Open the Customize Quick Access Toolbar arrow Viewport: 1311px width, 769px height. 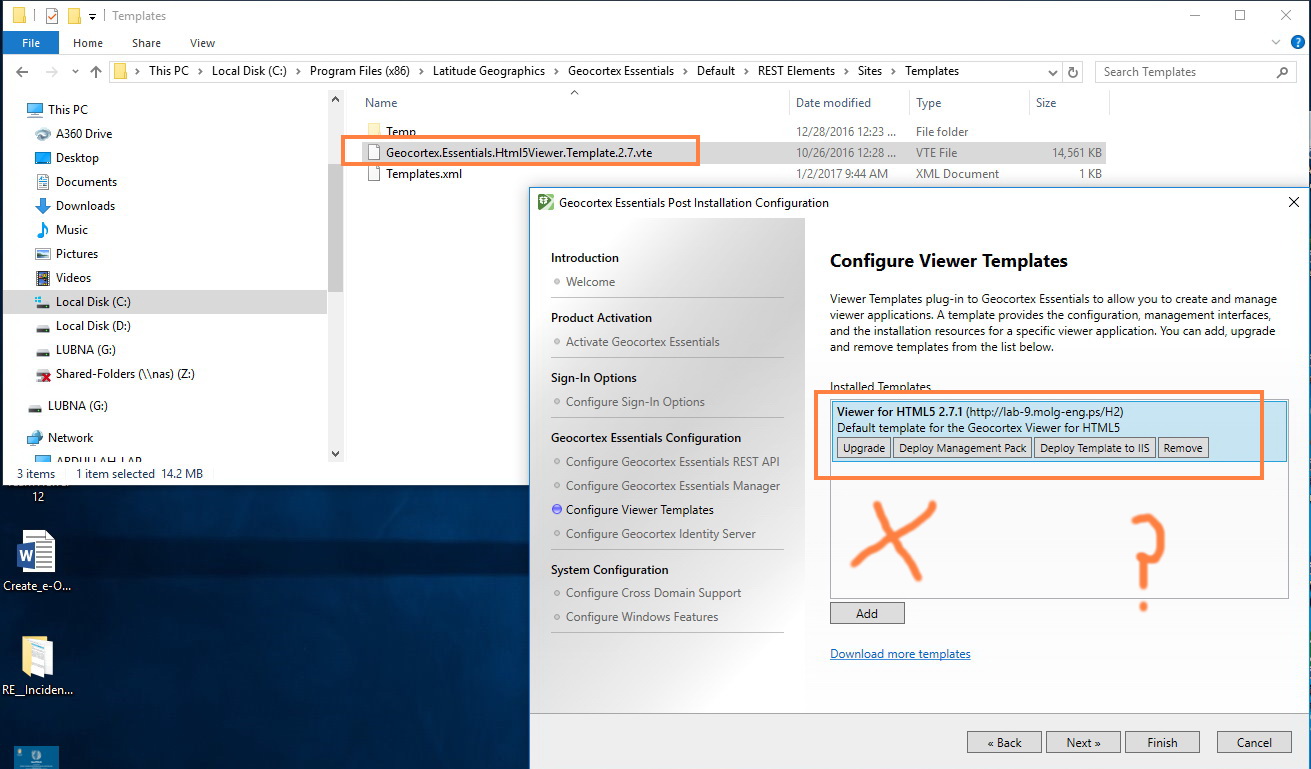(x=93, y=16)
